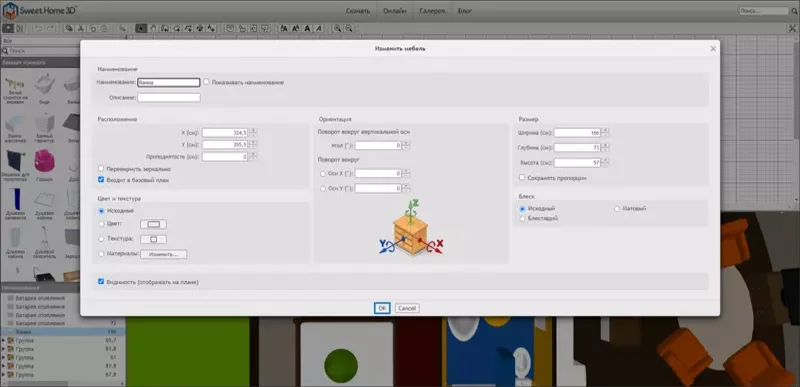The width and height of the screenshot is (800, 387).
Task: Choose the Цвет radio button
Action: (101, 224)
